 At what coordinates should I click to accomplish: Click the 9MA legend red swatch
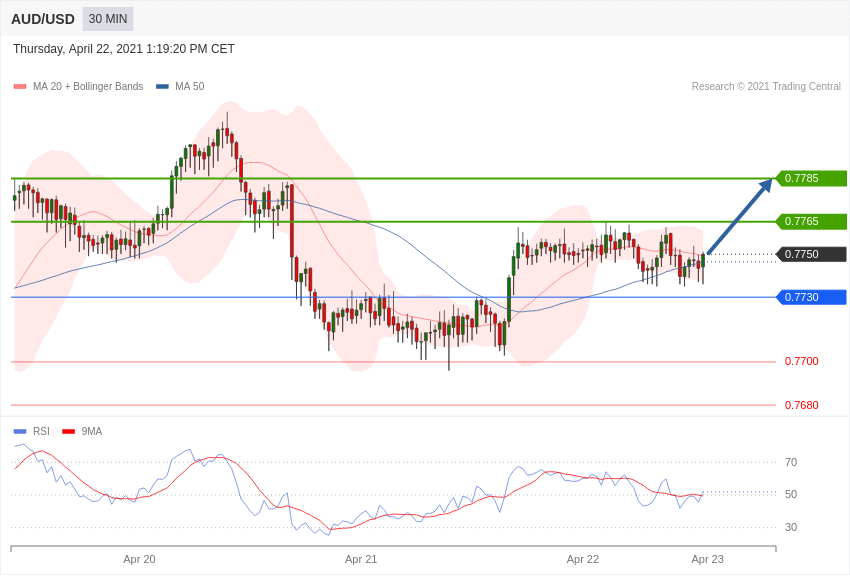pos(68,432)
